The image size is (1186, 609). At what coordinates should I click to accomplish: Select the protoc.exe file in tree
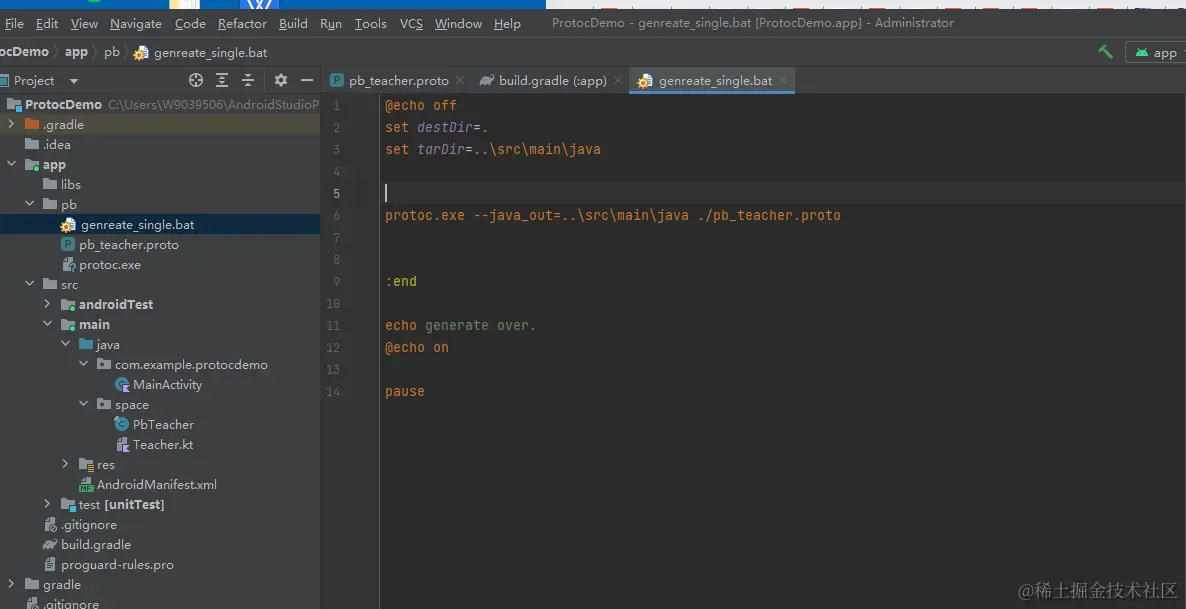click(109, 265)
